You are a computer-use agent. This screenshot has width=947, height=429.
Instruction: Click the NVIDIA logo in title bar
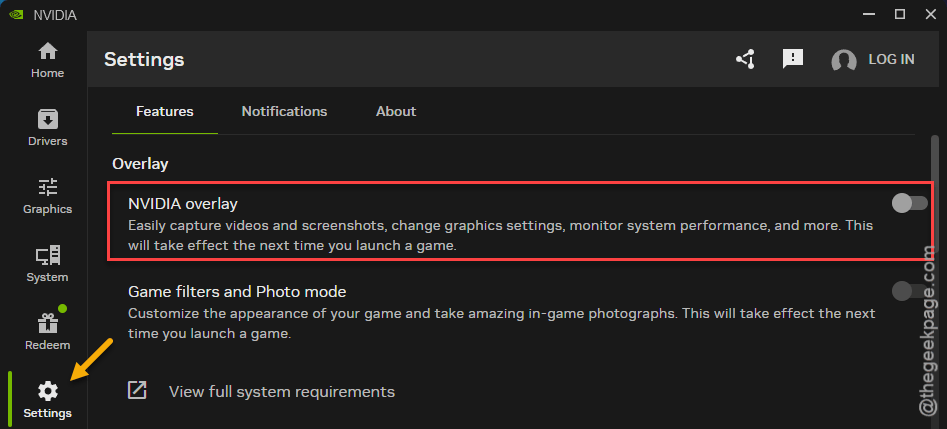pos(14,15)
